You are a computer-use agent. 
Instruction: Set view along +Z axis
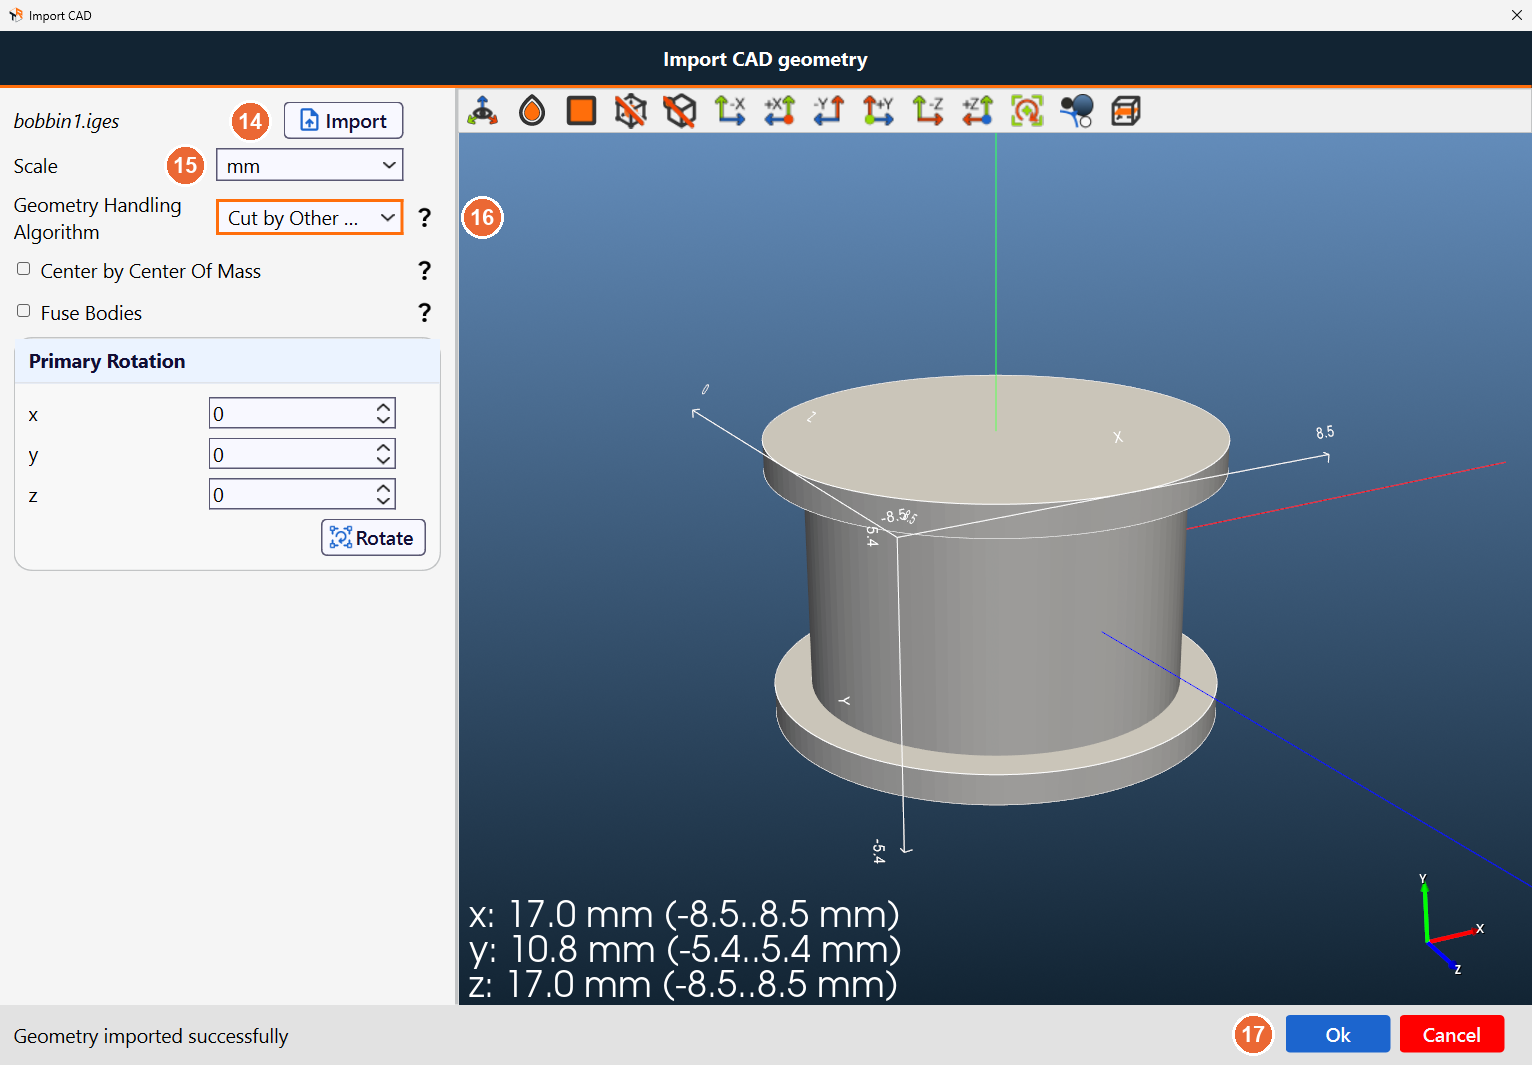tap(977, 111)
